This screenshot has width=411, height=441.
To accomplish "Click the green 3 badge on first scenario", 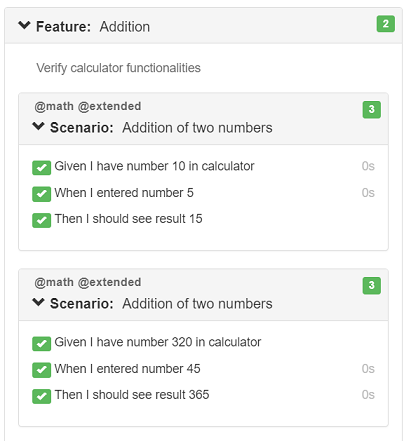I will pos(372,110).
